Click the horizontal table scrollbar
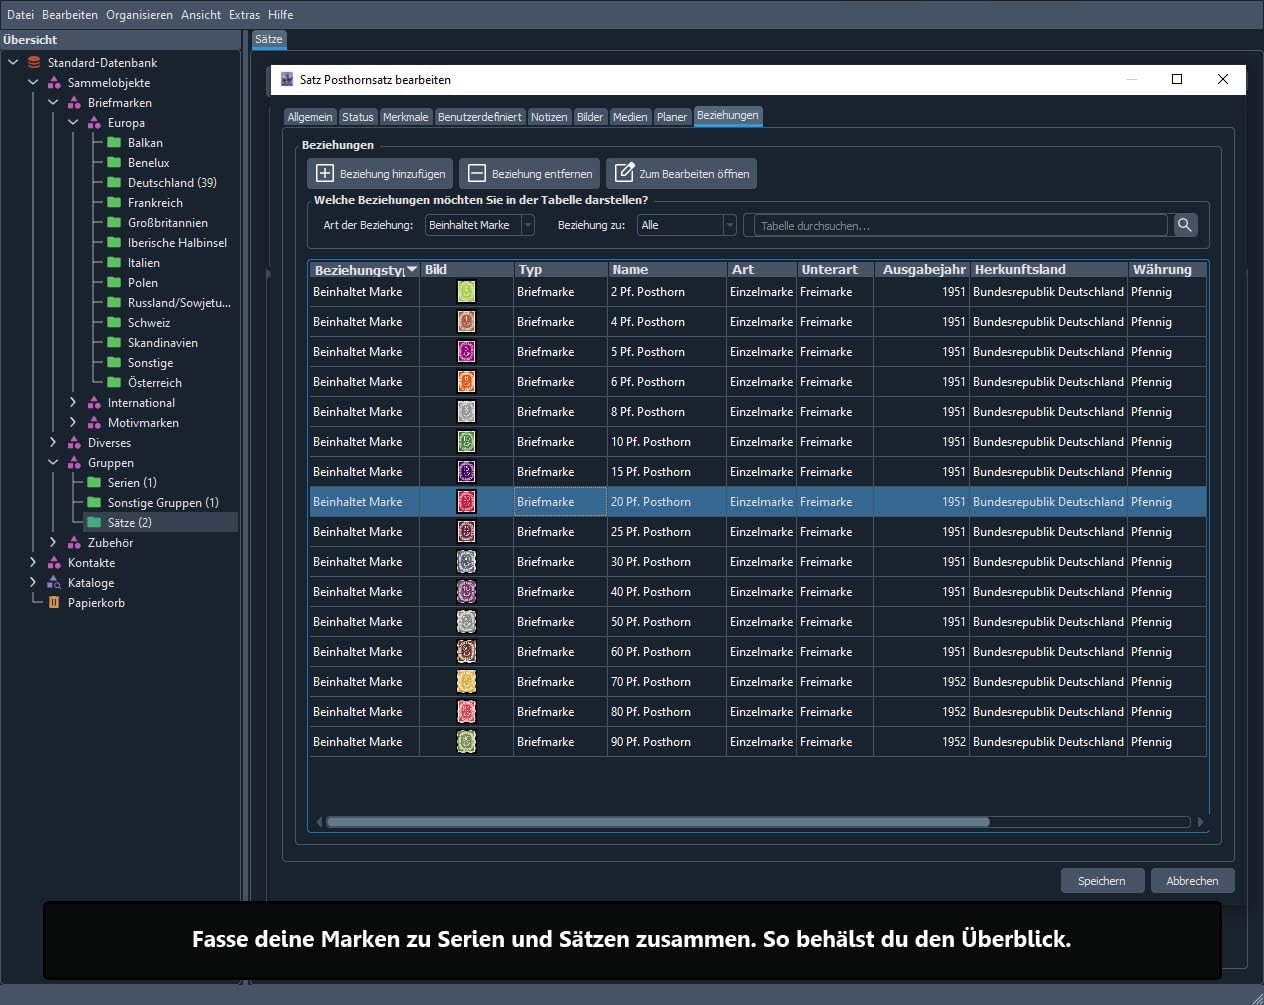 [657, 822]
